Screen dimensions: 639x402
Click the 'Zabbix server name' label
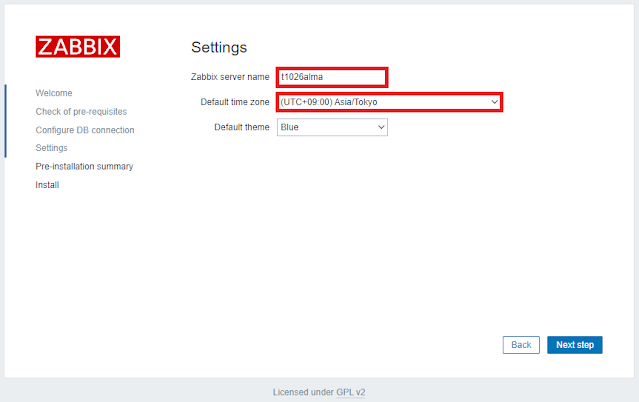[x=230, y=77]
